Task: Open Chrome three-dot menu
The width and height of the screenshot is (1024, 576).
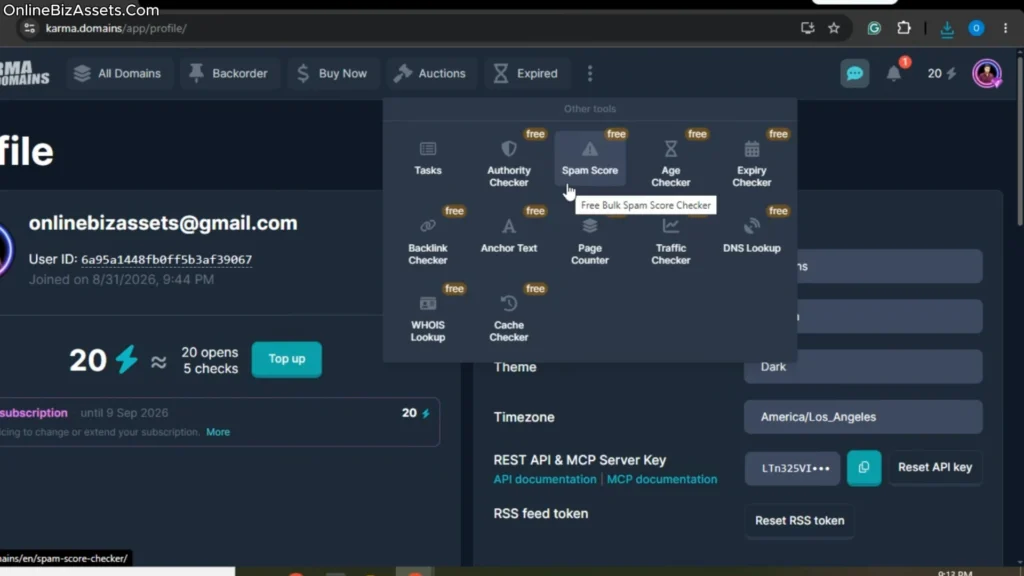Action: [1006, 28]
